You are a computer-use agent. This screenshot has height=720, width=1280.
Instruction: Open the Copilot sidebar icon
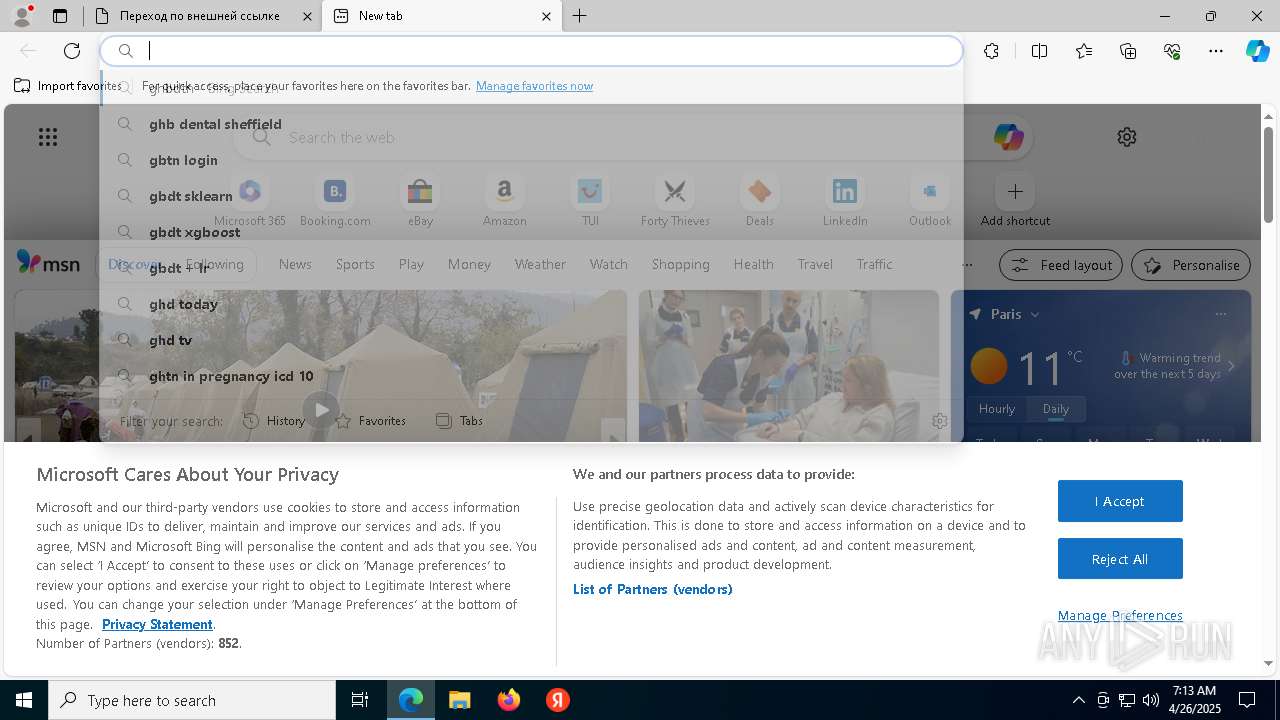tap(1257, 51)
